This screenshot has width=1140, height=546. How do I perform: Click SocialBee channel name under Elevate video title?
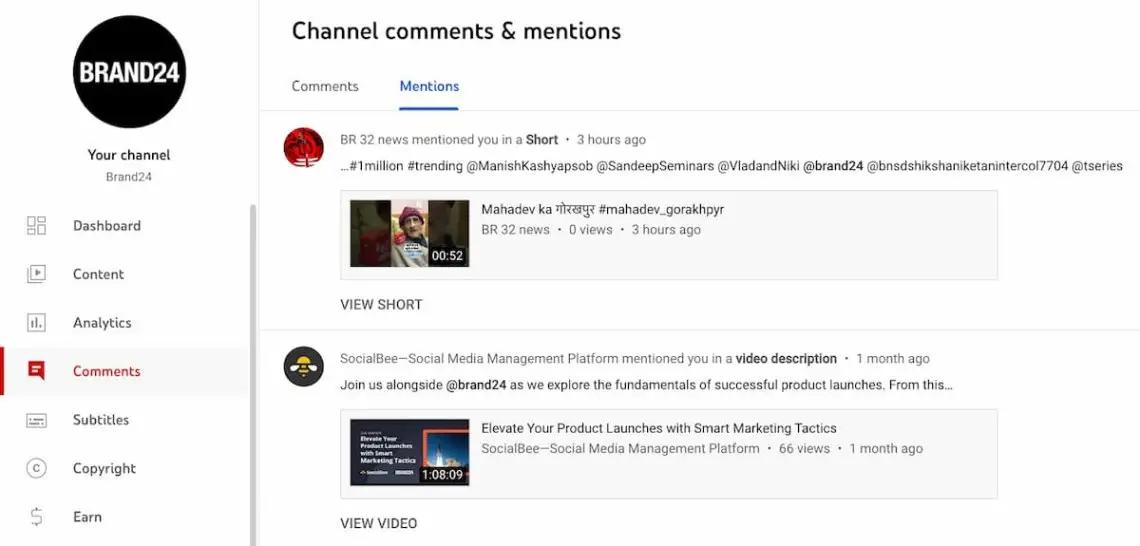click(620, 449)
